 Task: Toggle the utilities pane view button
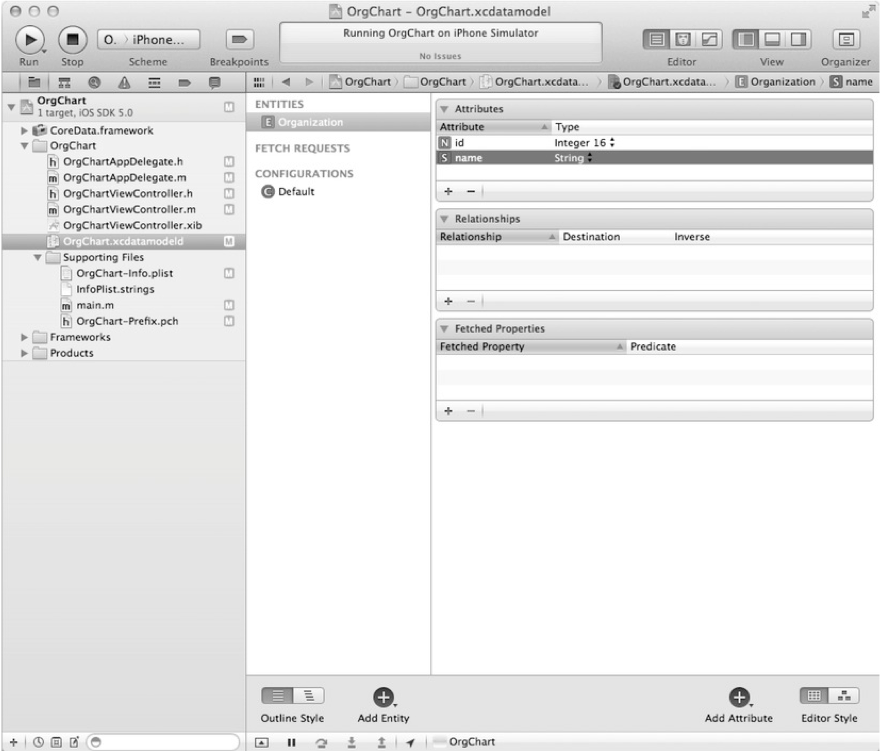click(798, 39)
